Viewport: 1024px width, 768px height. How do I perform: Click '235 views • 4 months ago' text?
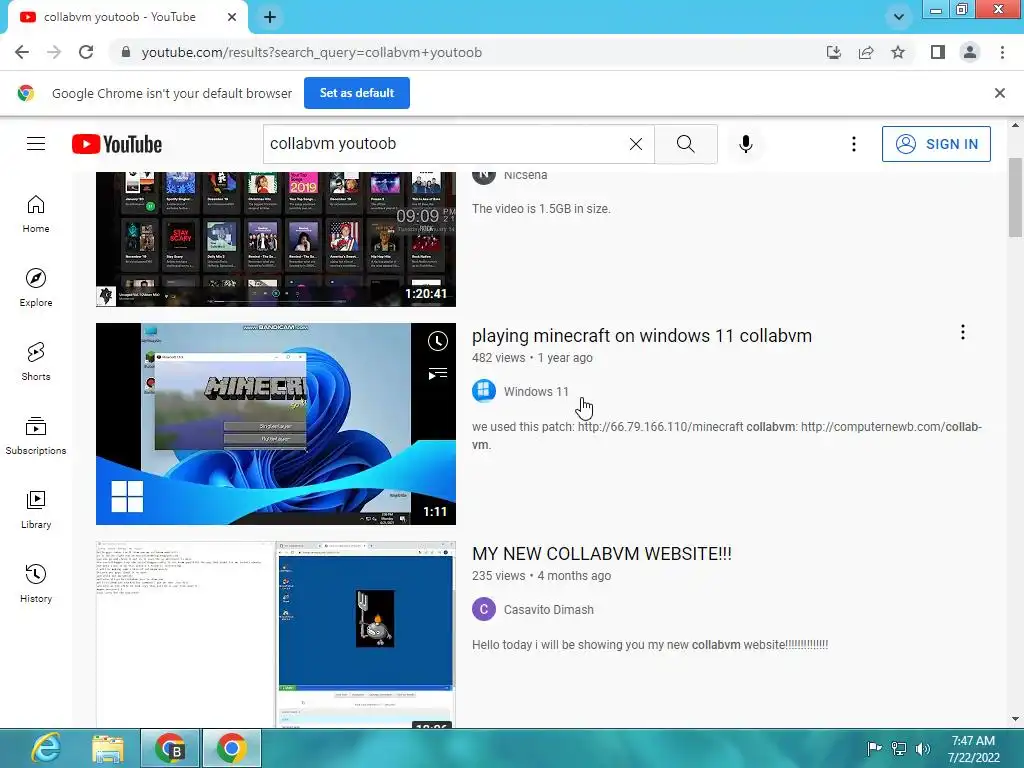point(541,576)
